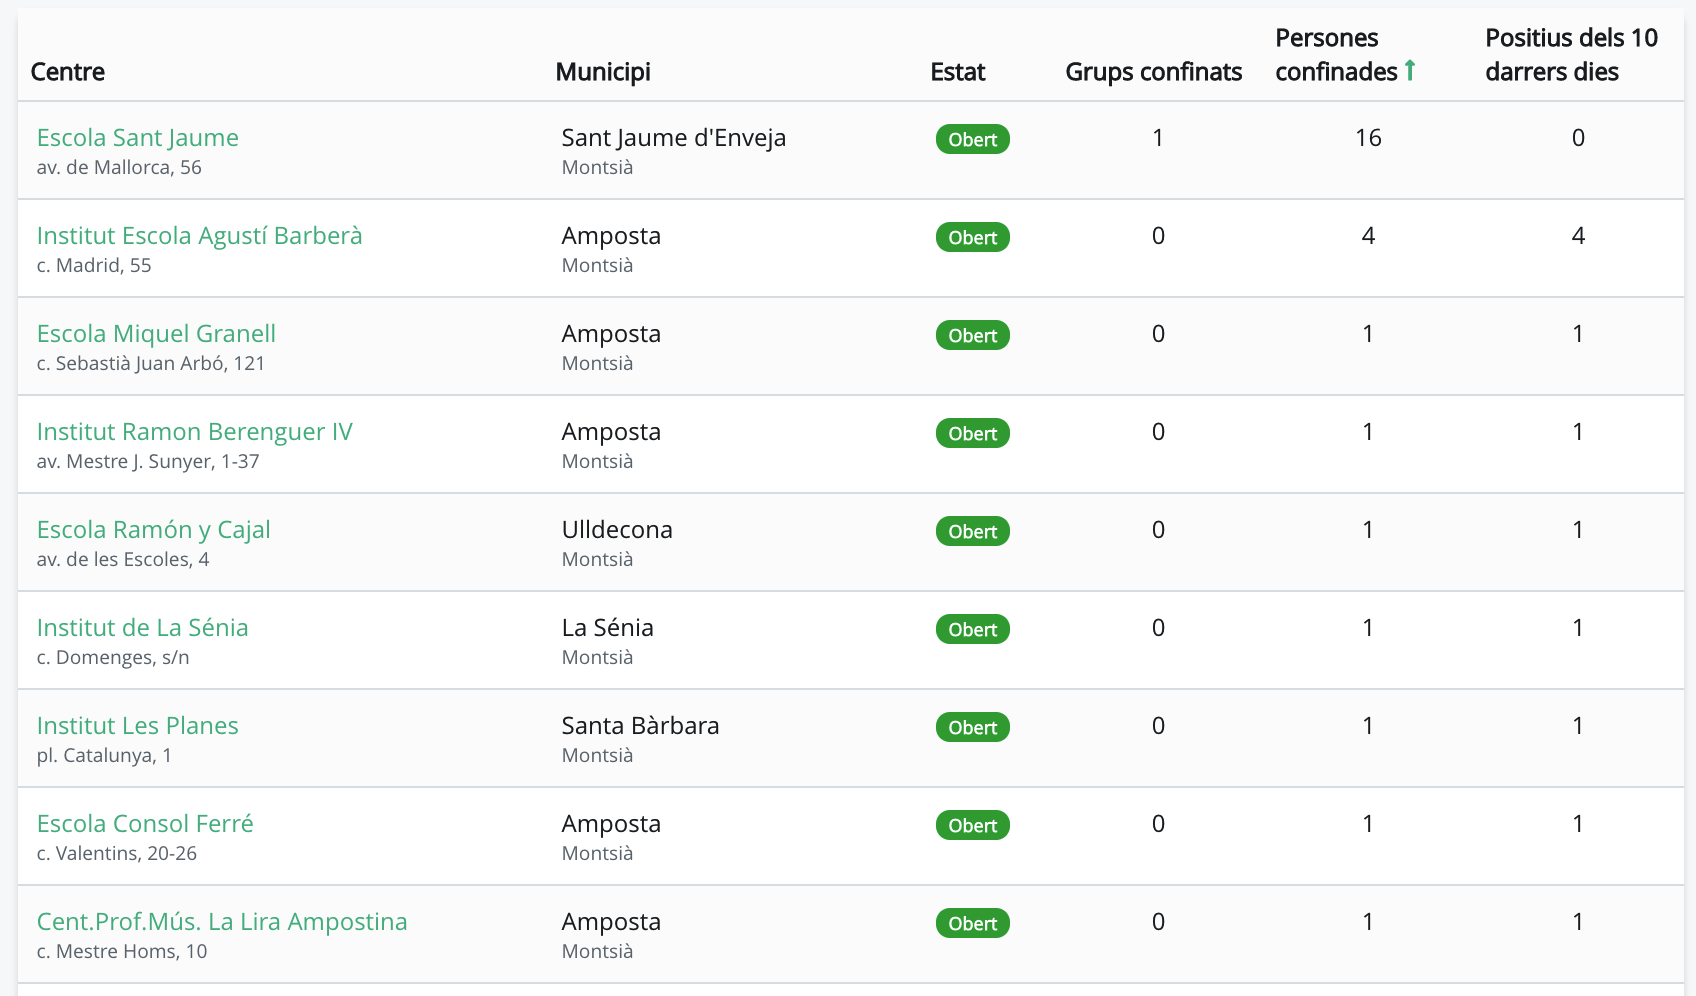Click Persones confinades value 4 for Agustí Barberà
Screen dimensions: 1696x996
[1368, 236]
